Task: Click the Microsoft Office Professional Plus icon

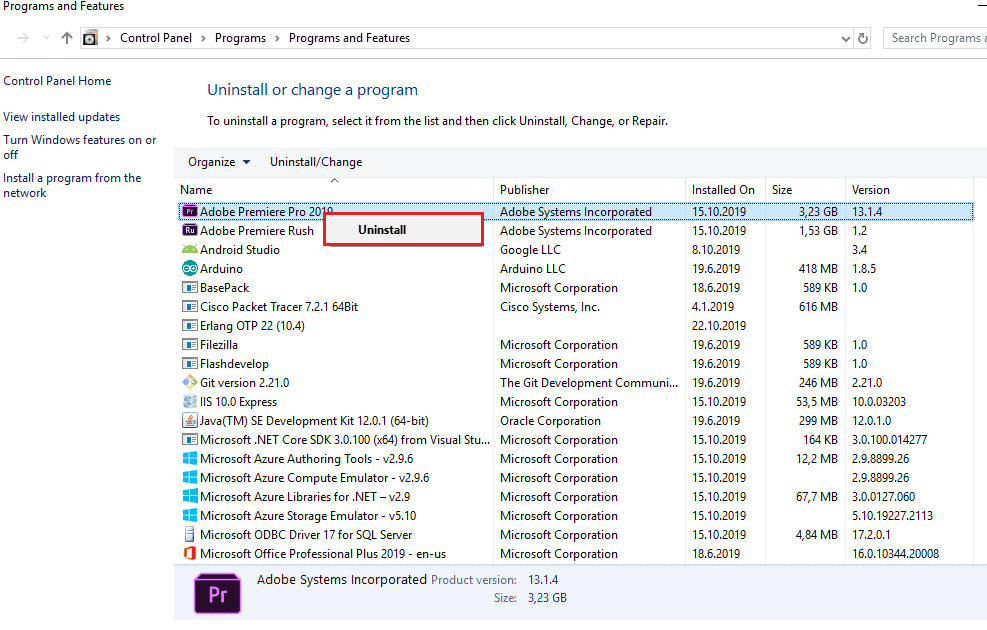Action: [190, 554]
